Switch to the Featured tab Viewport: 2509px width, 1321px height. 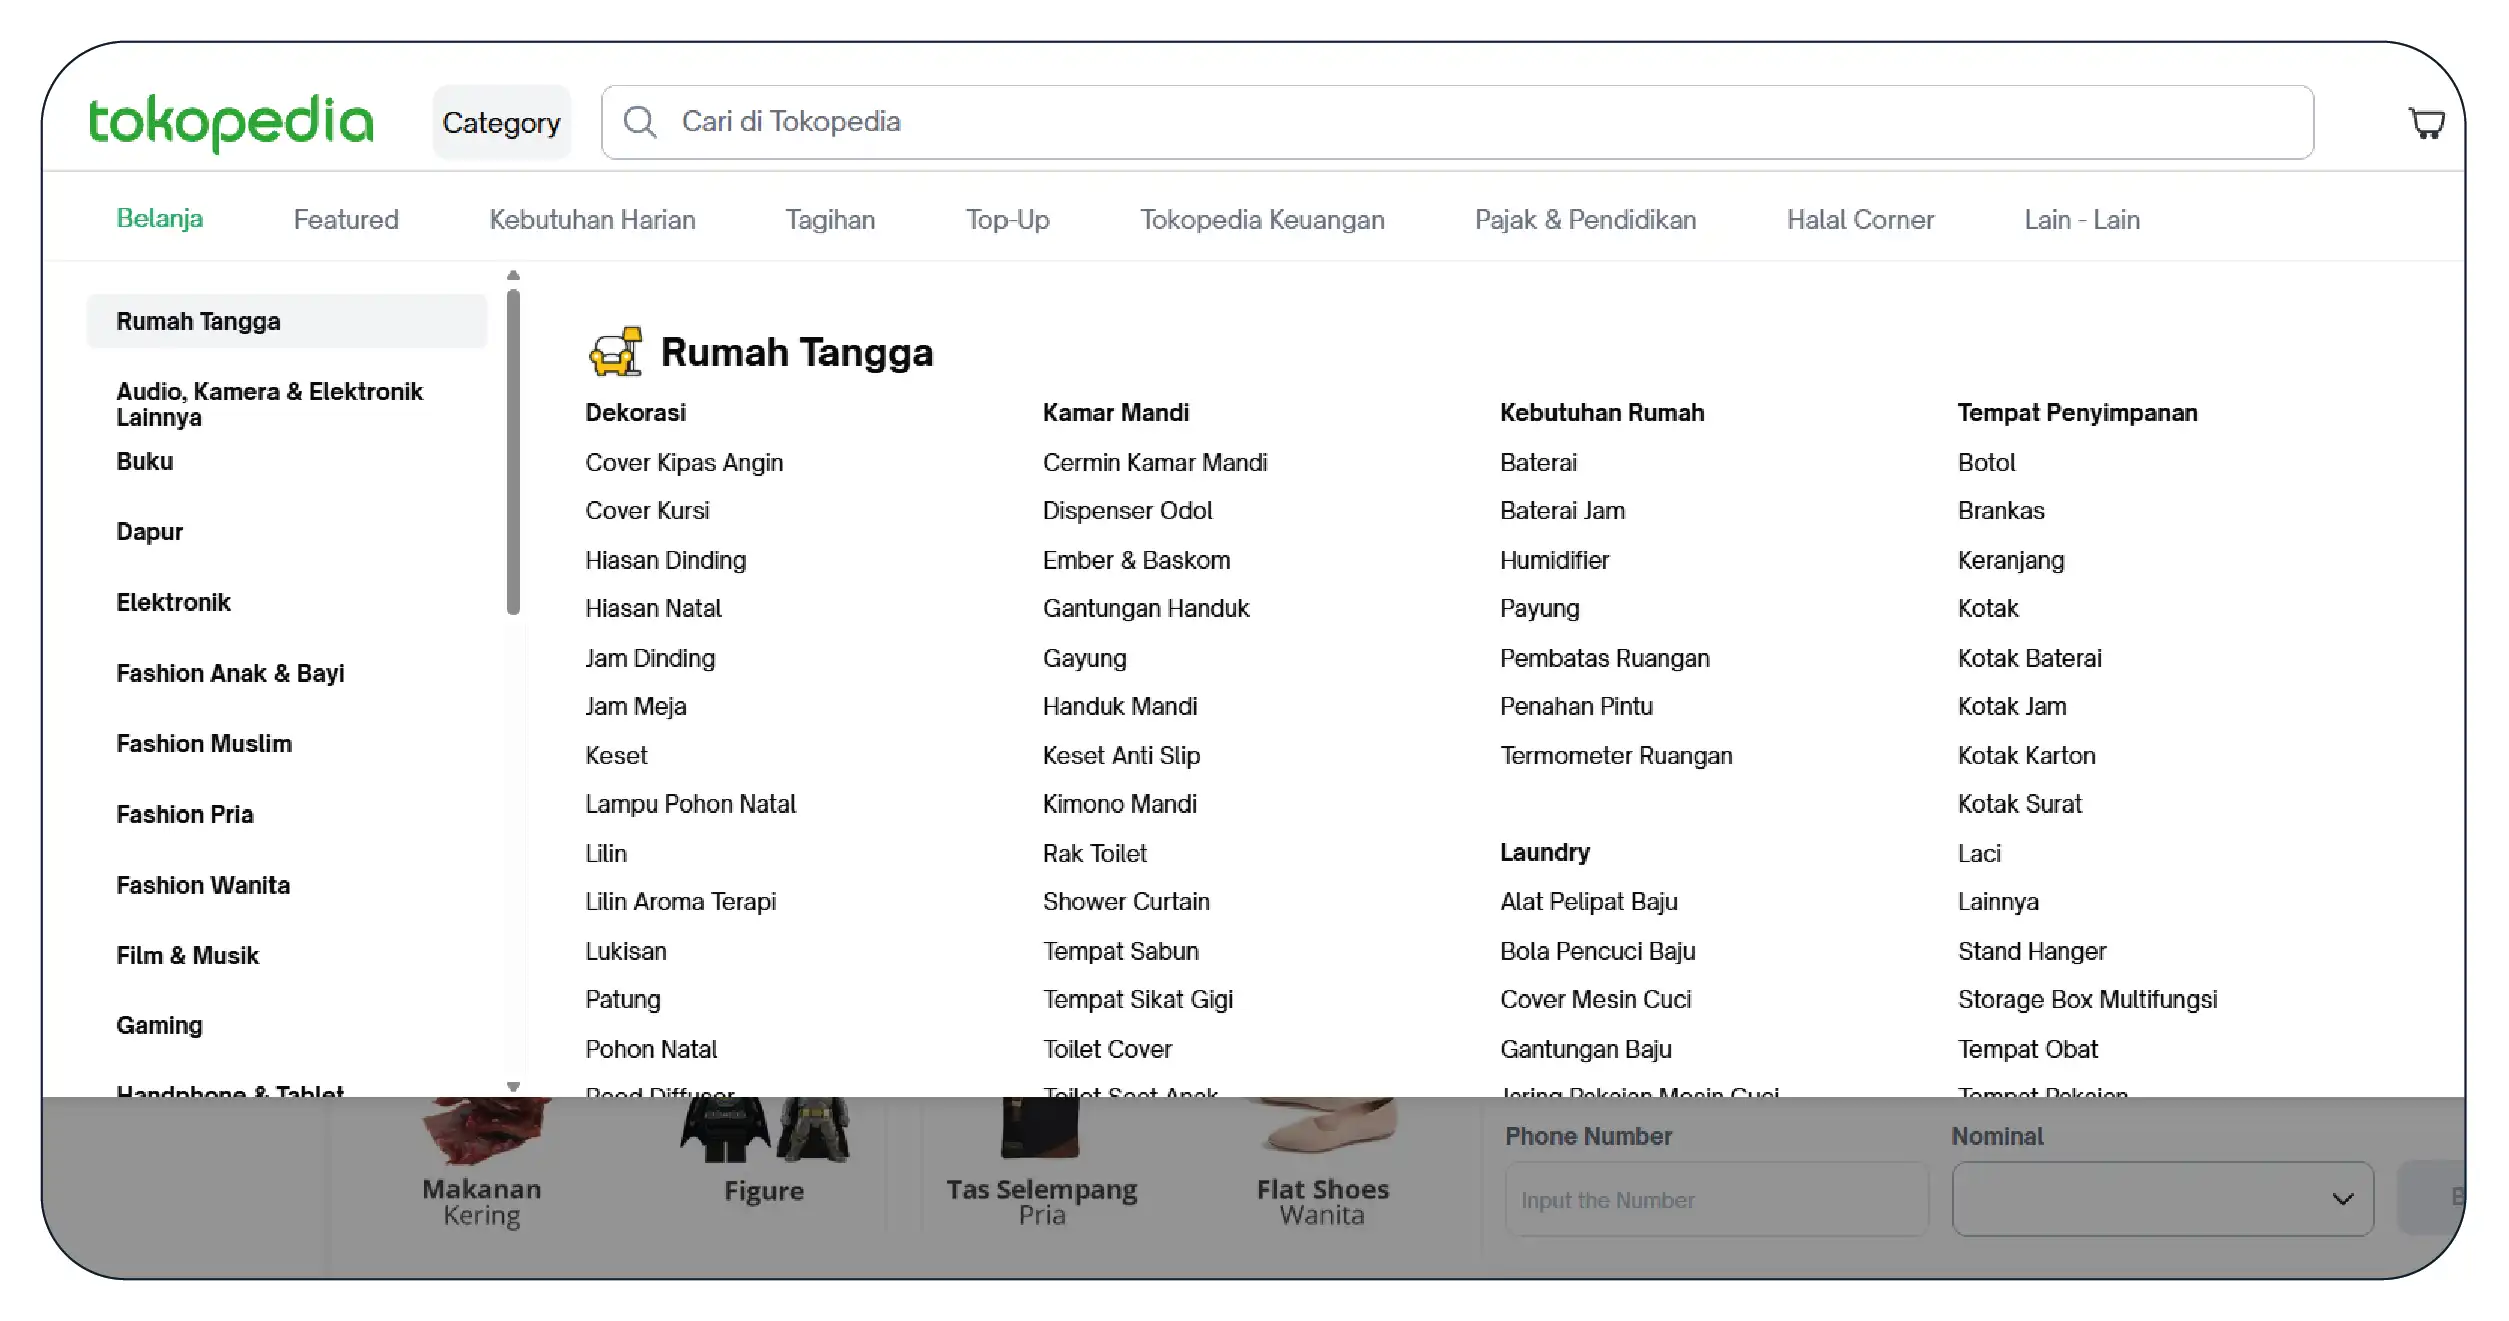point(346,220)
